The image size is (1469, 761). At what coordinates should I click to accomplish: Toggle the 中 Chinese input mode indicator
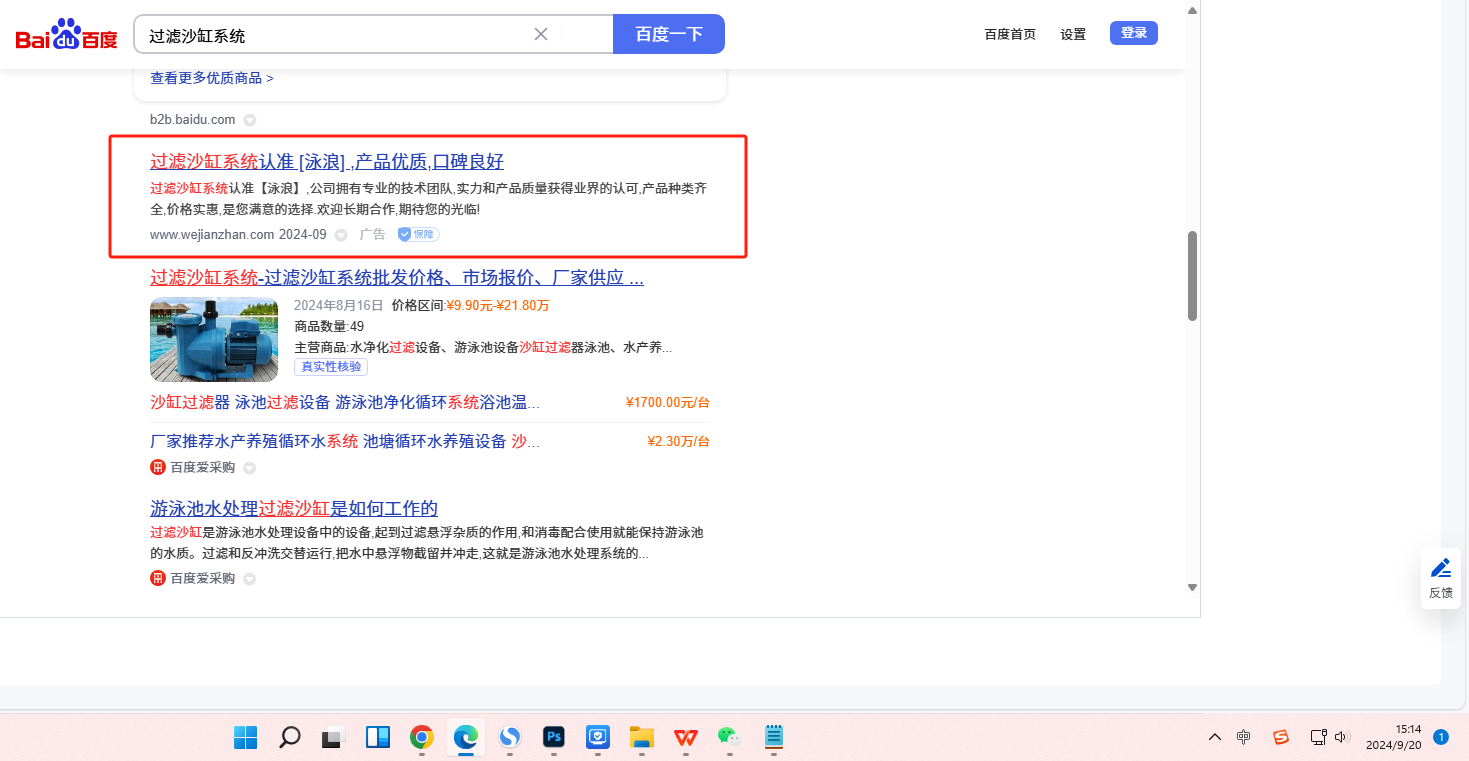pyautogui.click(x=1244, y=737)
